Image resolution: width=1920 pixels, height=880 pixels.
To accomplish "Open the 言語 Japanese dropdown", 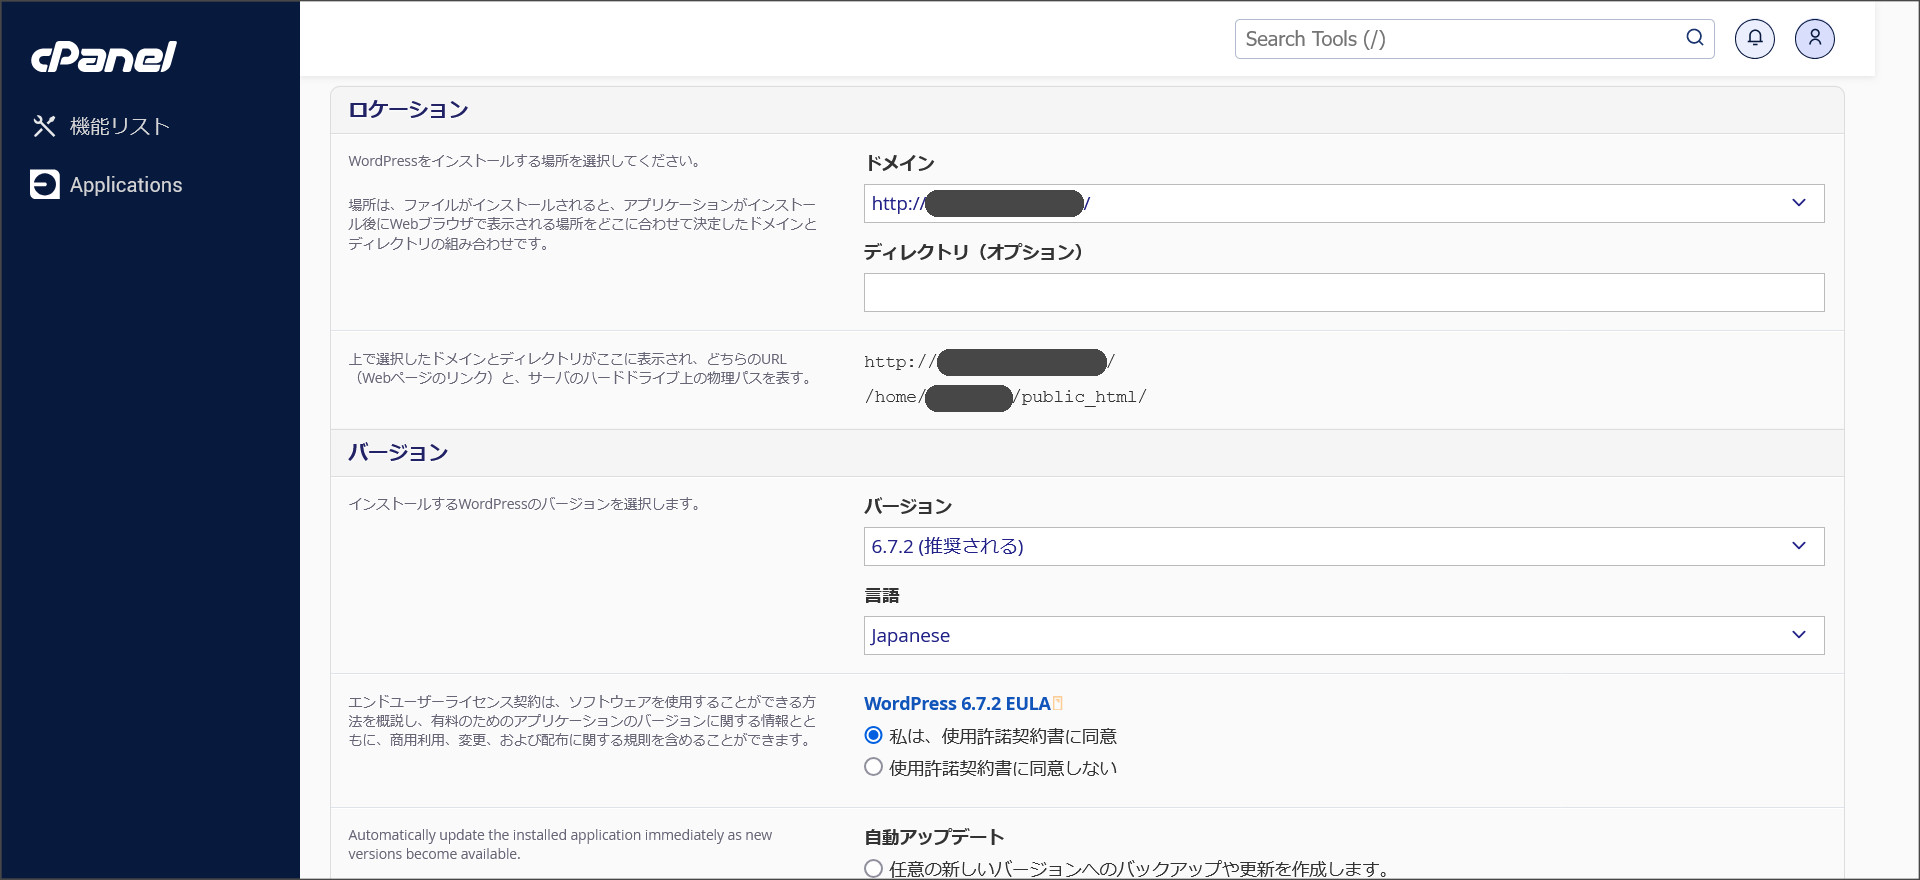I will pos(1343,635).
